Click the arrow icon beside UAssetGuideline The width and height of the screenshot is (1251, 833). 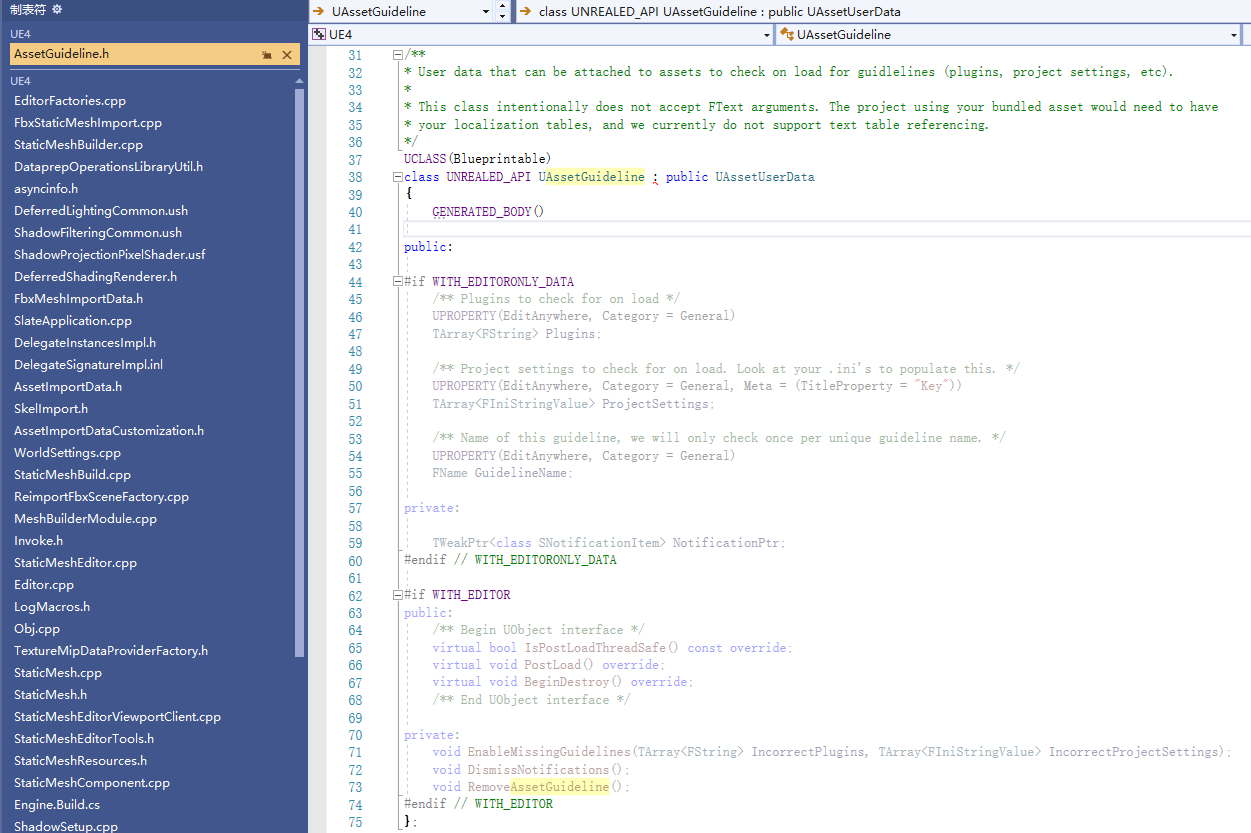tap(319, 12)
